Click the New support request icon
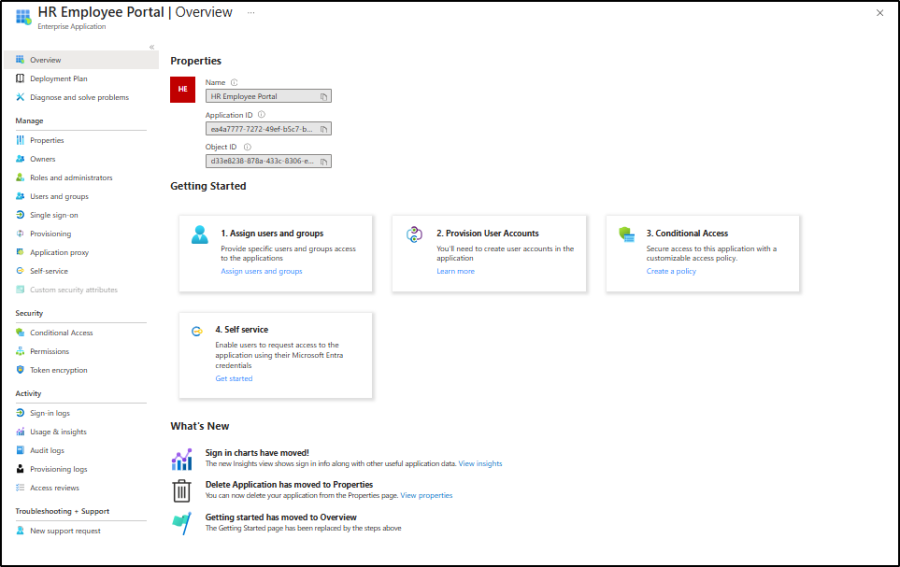 pos(20,531)
